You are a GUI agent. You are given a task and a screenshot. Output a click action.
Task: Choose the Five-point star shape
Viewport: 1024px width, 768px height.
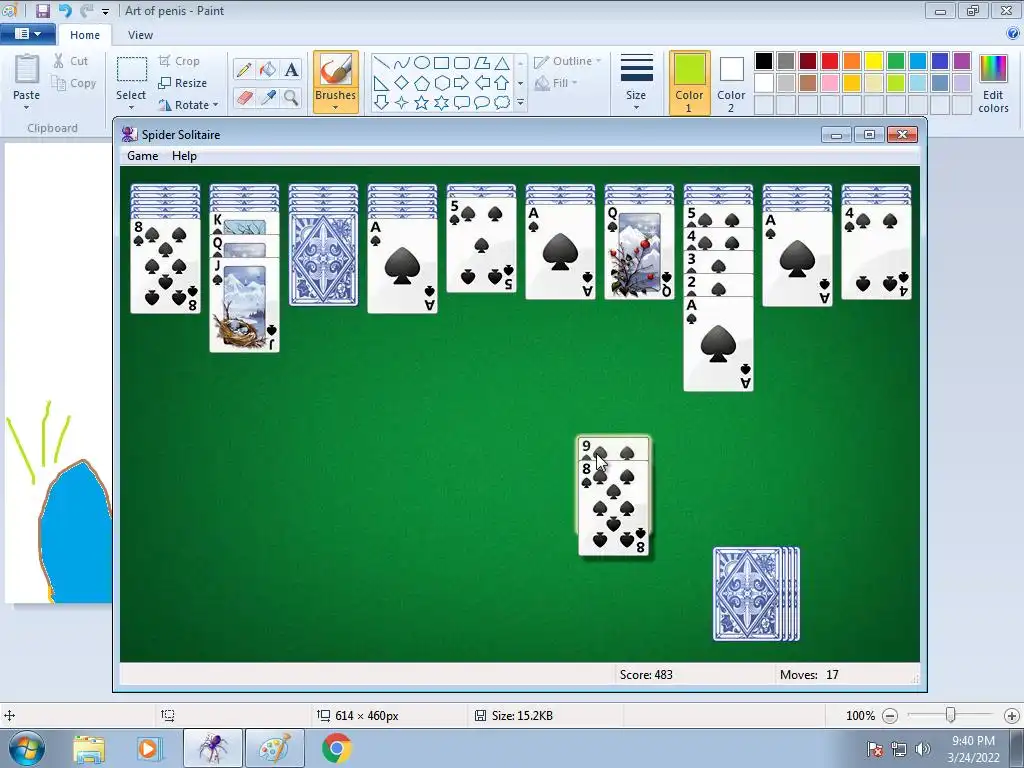(422, 103)
